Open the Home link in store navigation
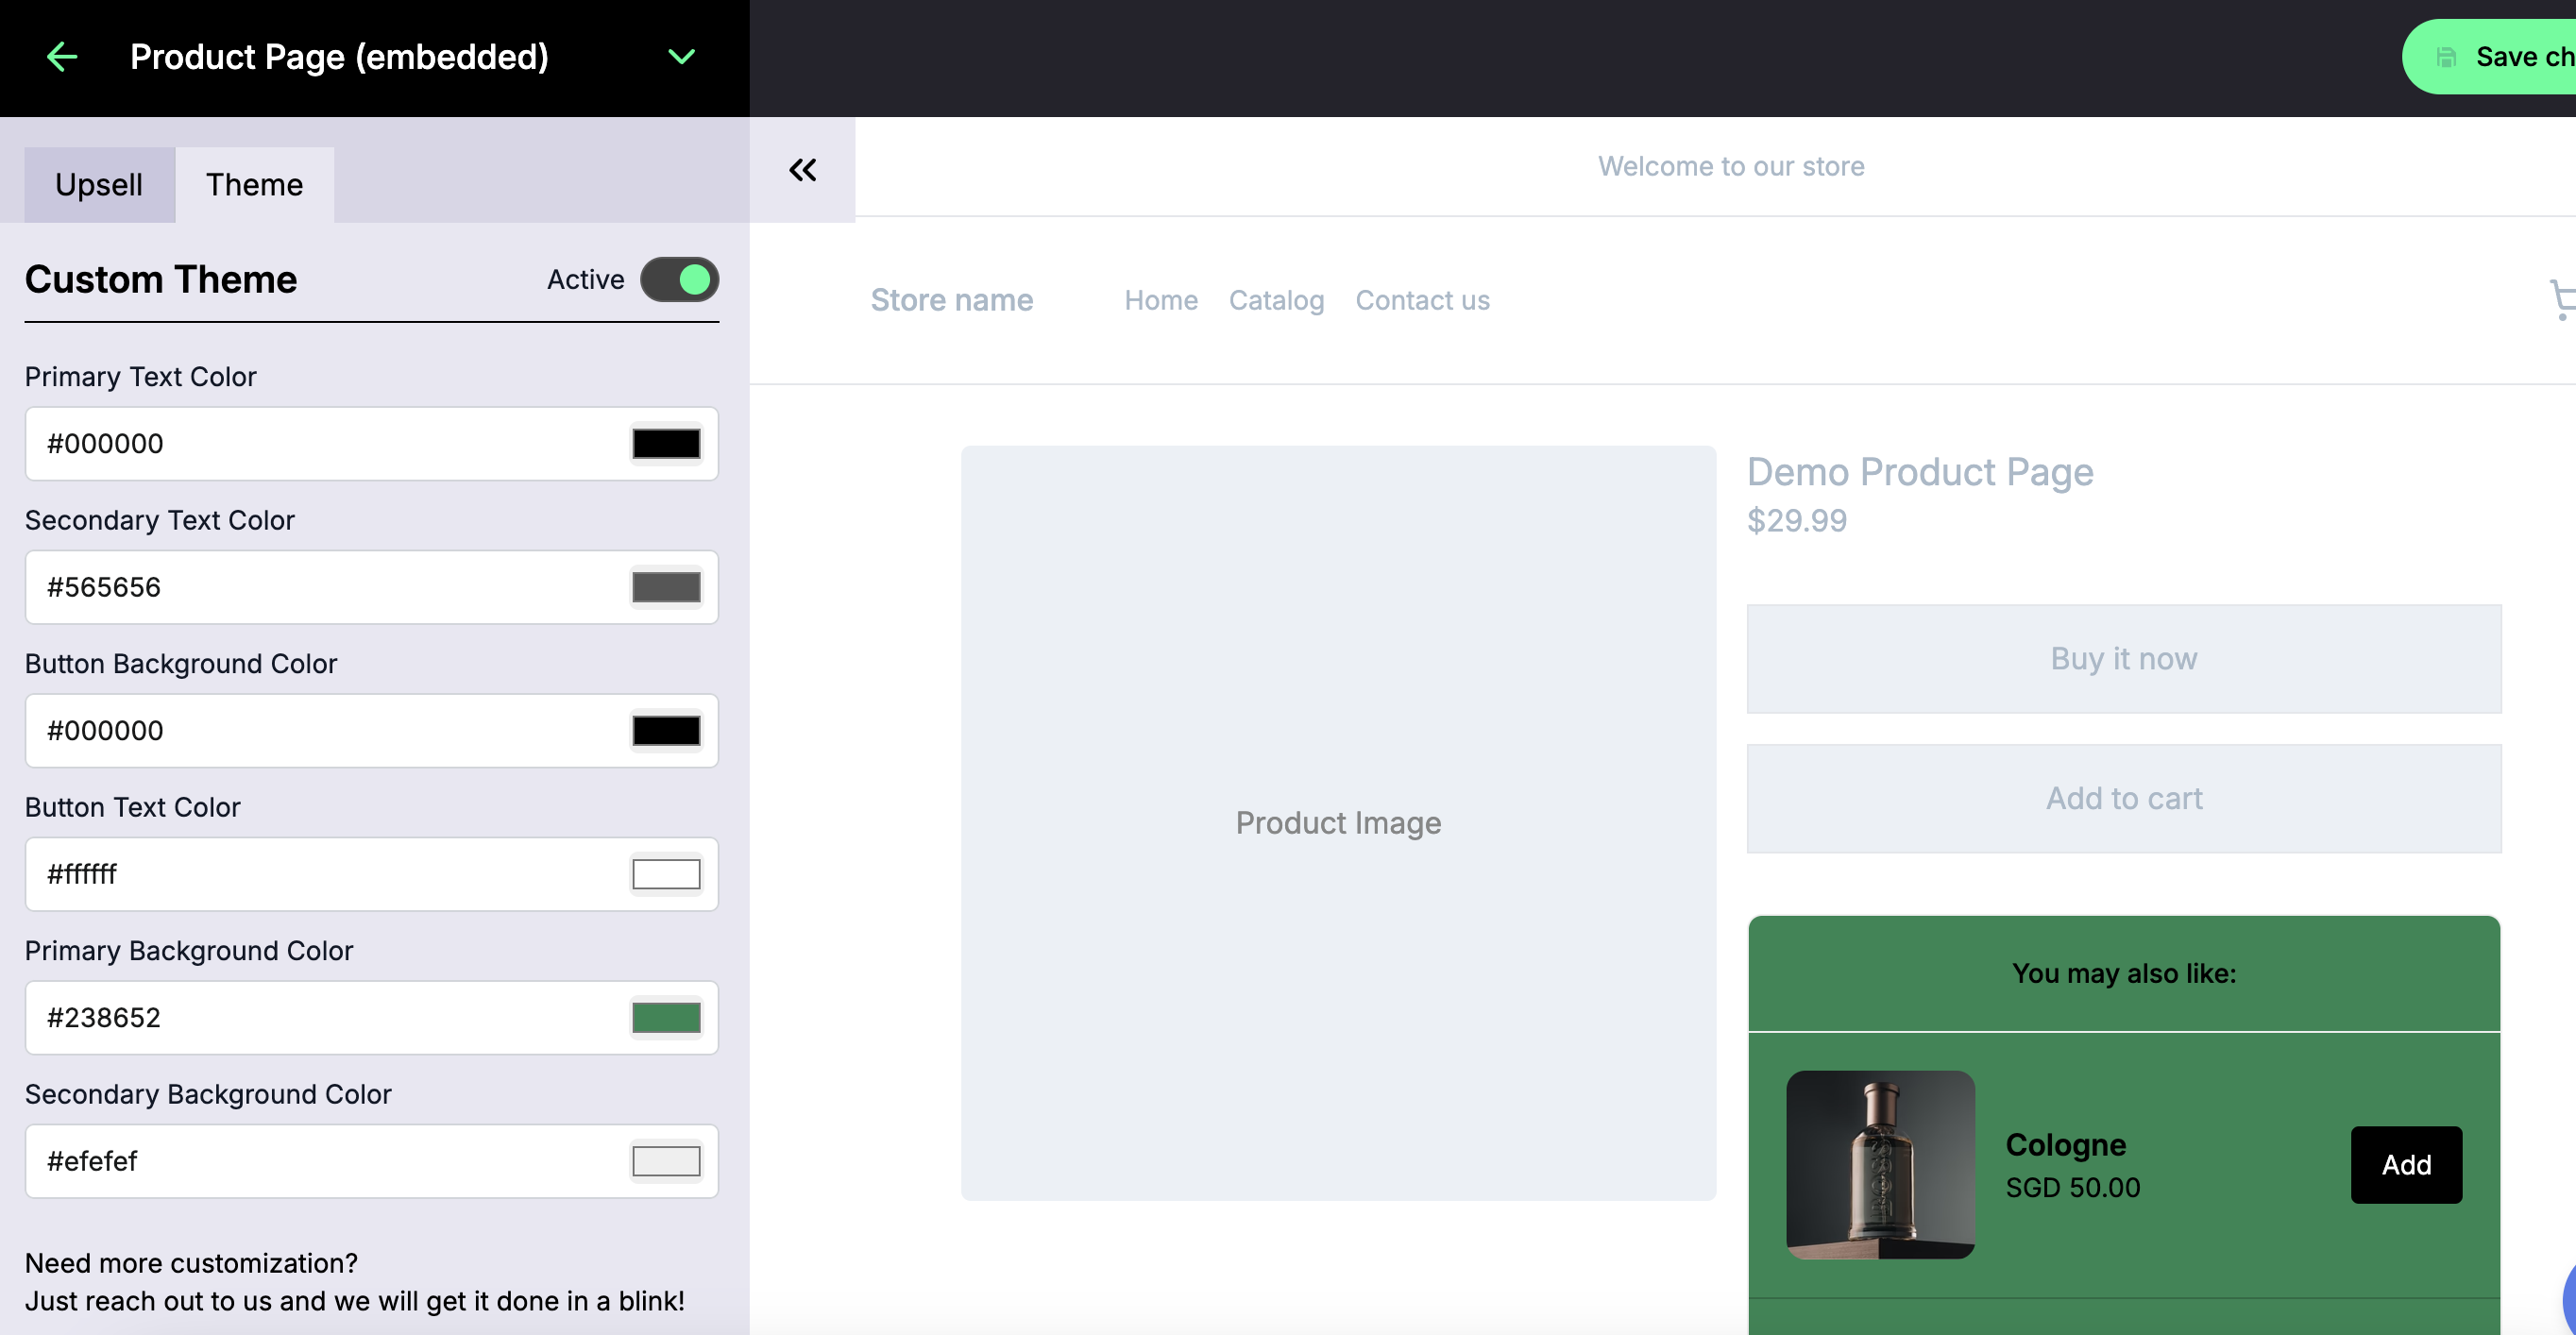The height and width of the screenshot is (1335, 2576). point(1160,299)
